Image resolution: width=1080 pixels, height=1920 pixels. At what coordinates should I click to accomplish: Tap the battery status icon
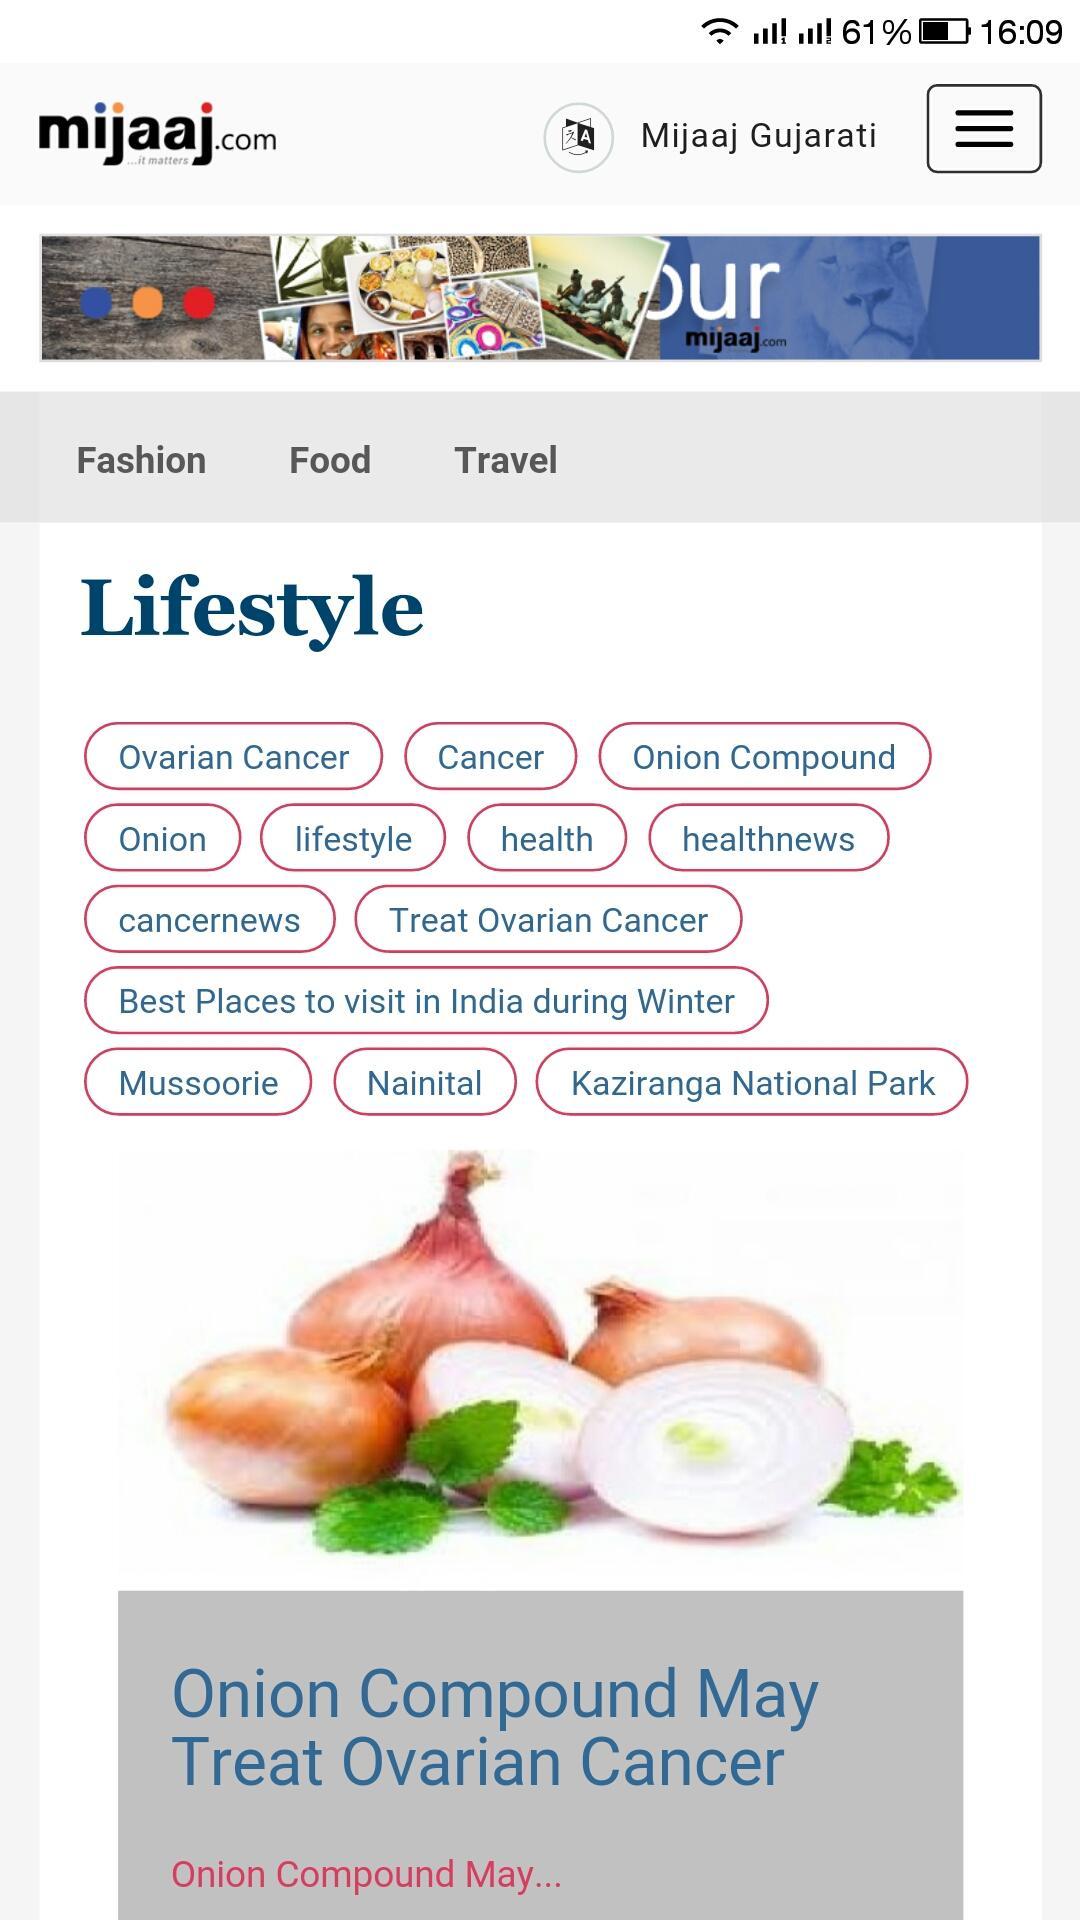(944, 32)
